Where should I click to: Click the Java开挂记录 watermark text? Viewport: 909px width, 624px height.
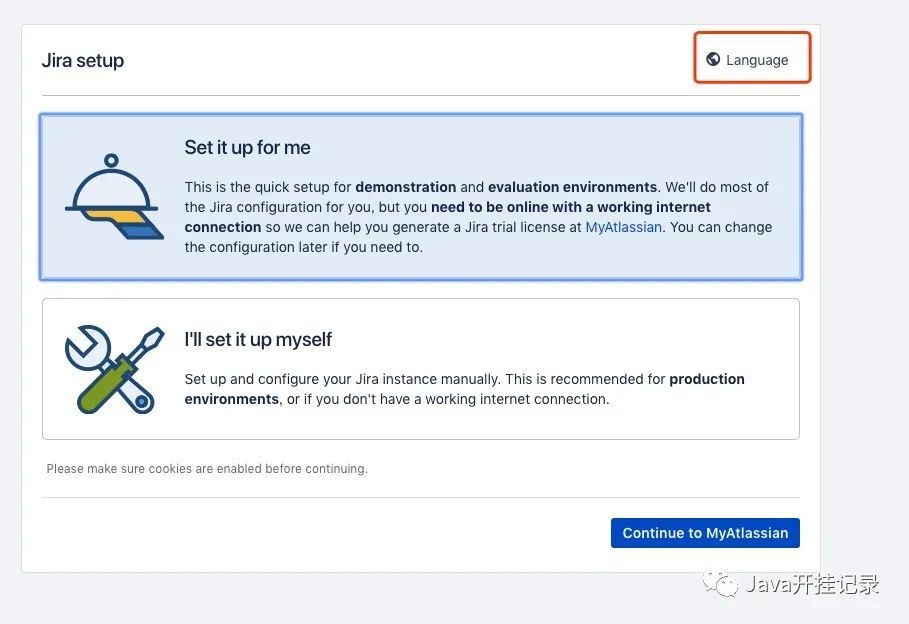[811, 585]
